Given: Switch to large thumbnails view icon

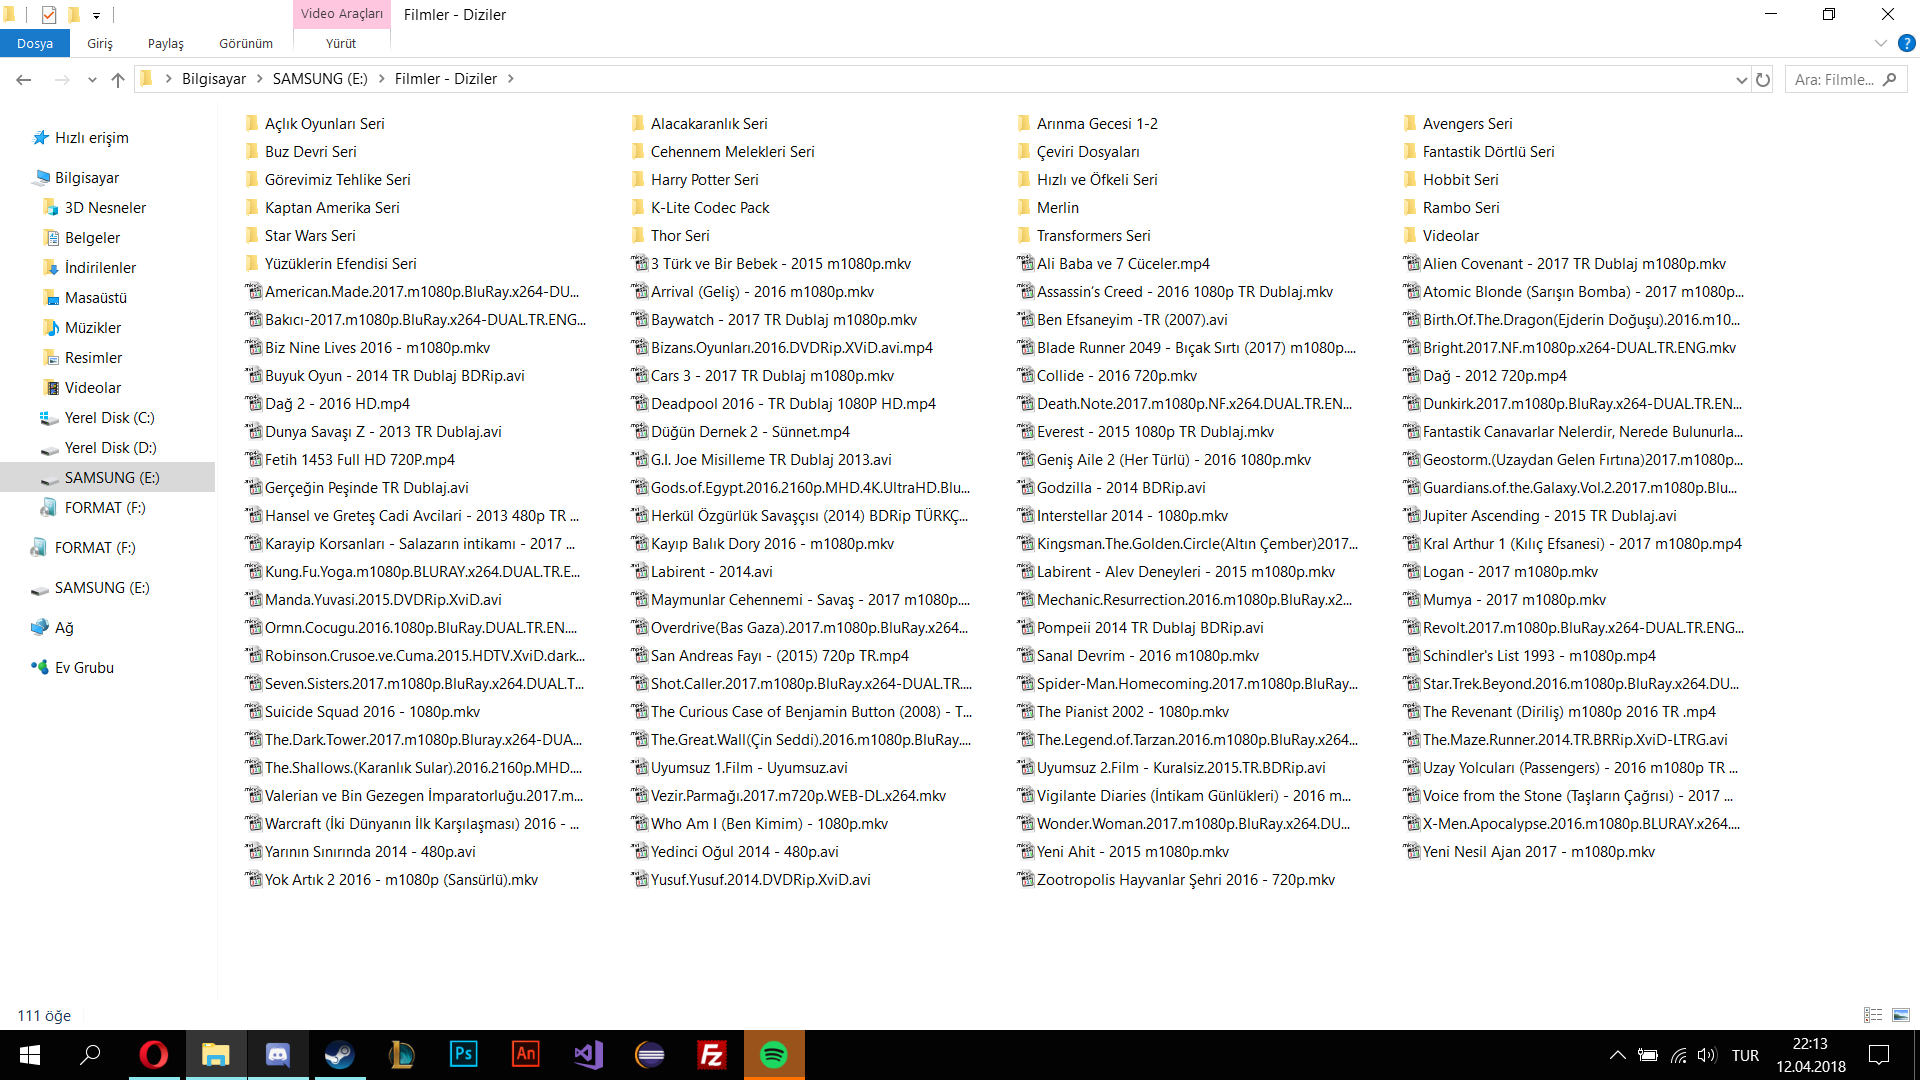Looking at the screenshot, I should [x=1901, y=1015].
